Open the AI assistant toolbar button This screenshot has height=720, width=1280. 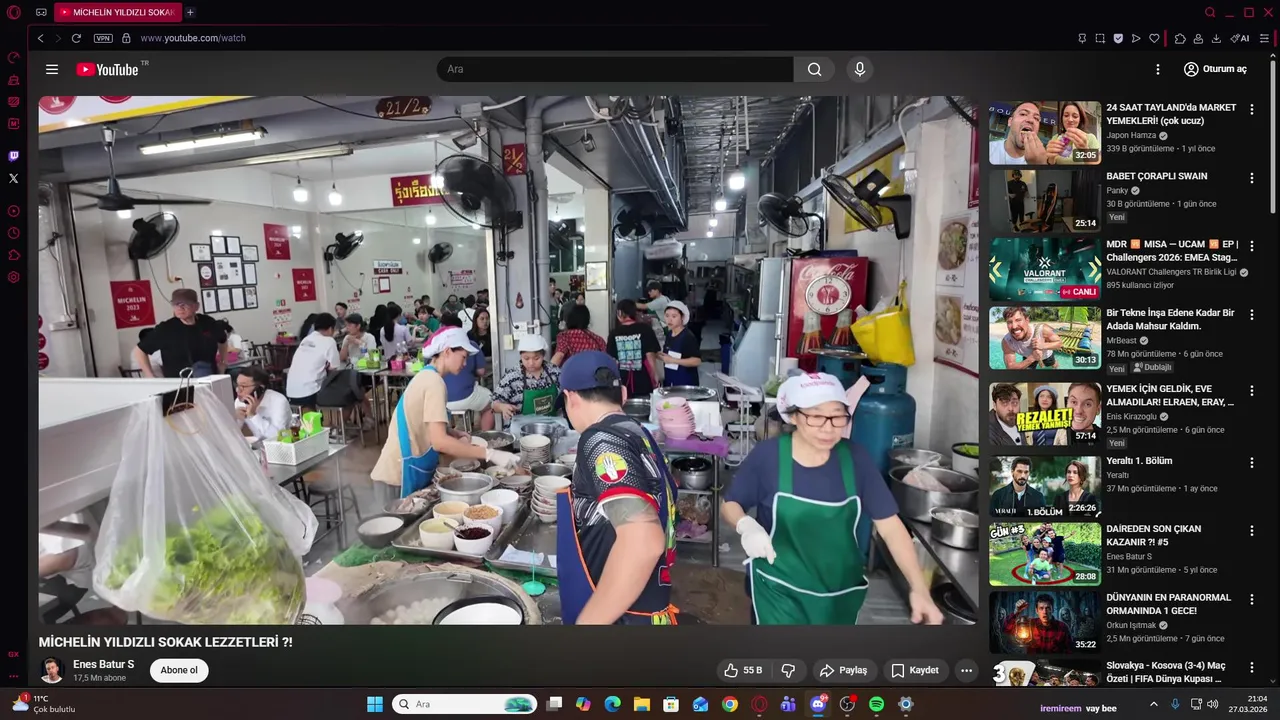1240,38
